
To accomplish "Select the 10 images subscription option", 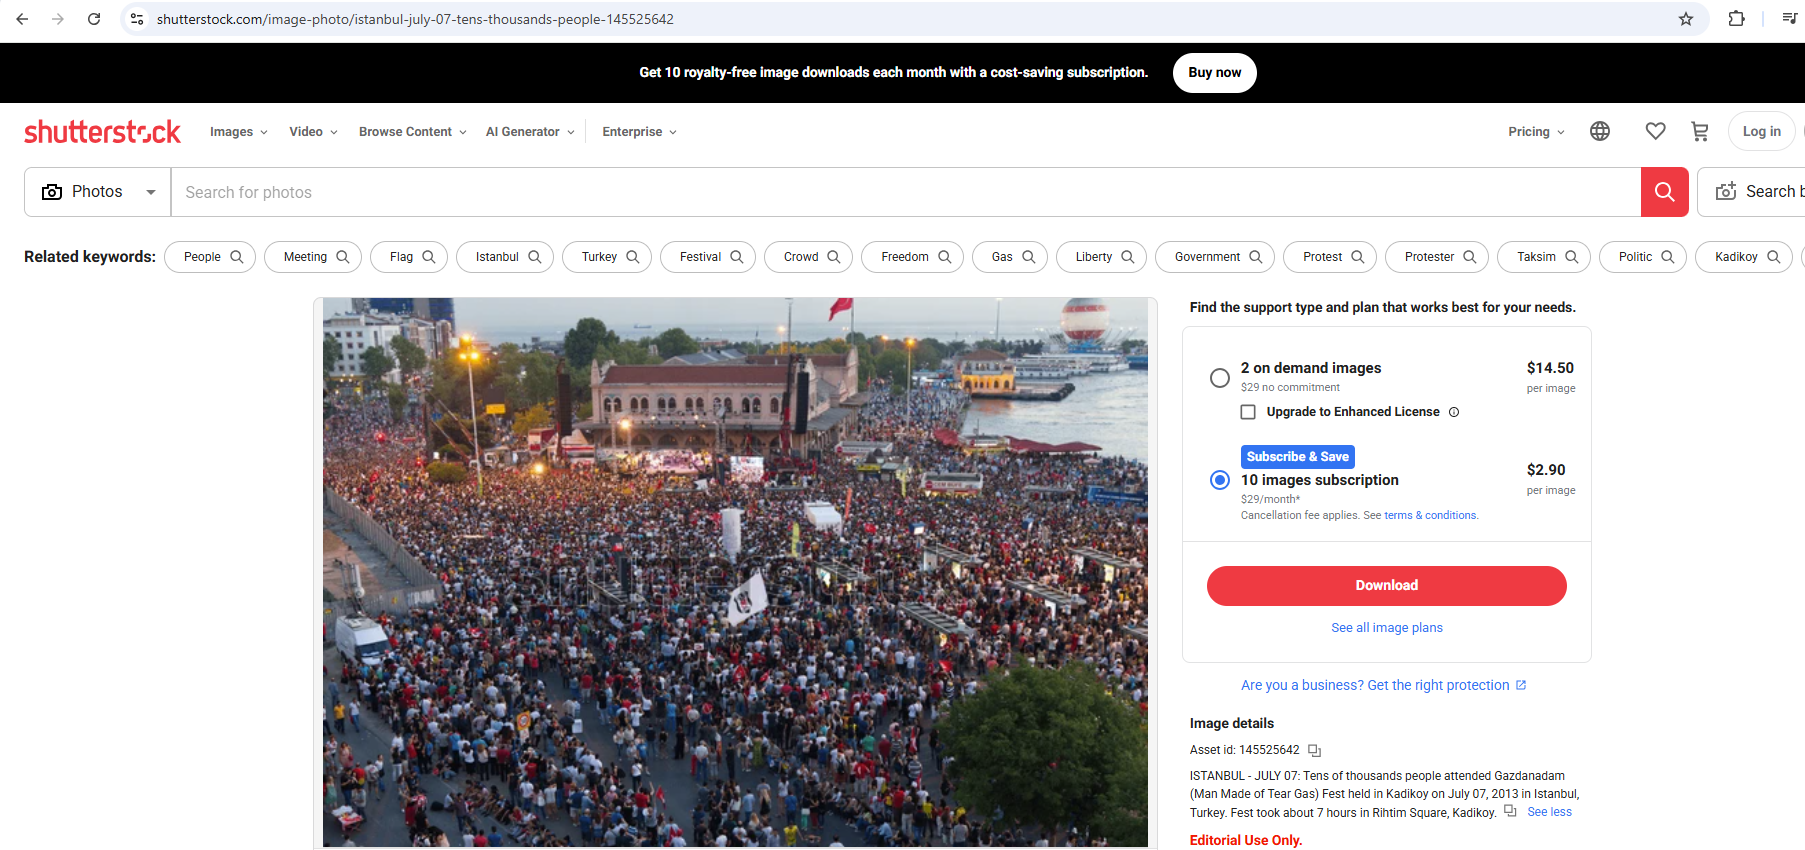I will [1220, 480].
